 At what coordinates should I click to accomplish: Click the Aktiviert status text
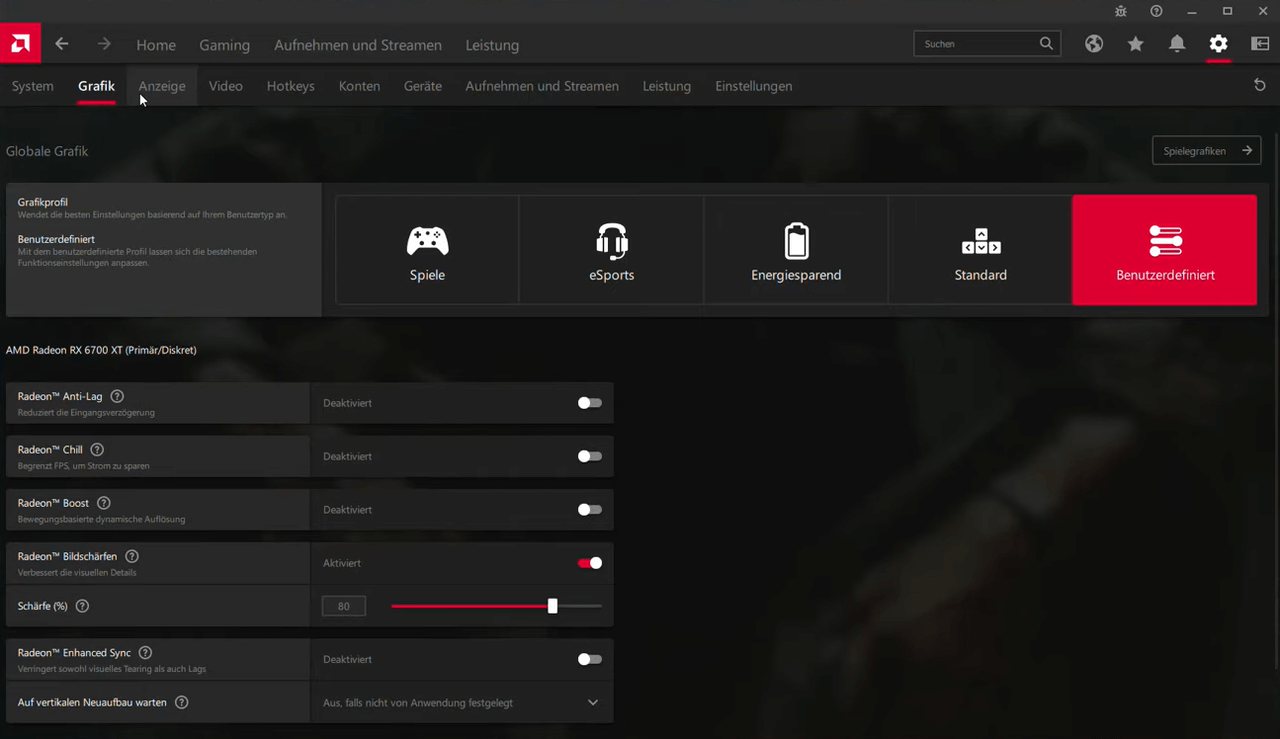pyautogui.click(x=342, y=563)
